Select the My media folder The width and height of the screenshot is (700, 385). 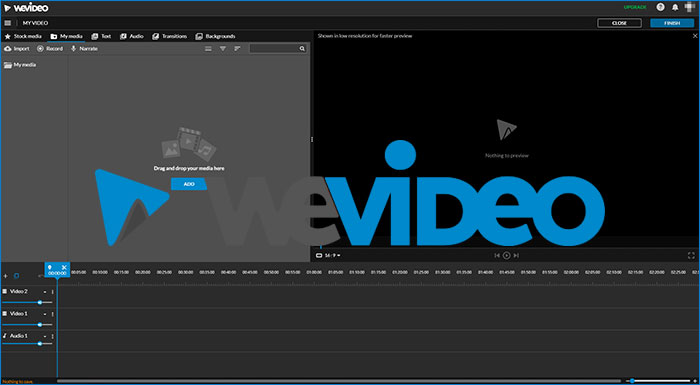click(x=20, y=65)
